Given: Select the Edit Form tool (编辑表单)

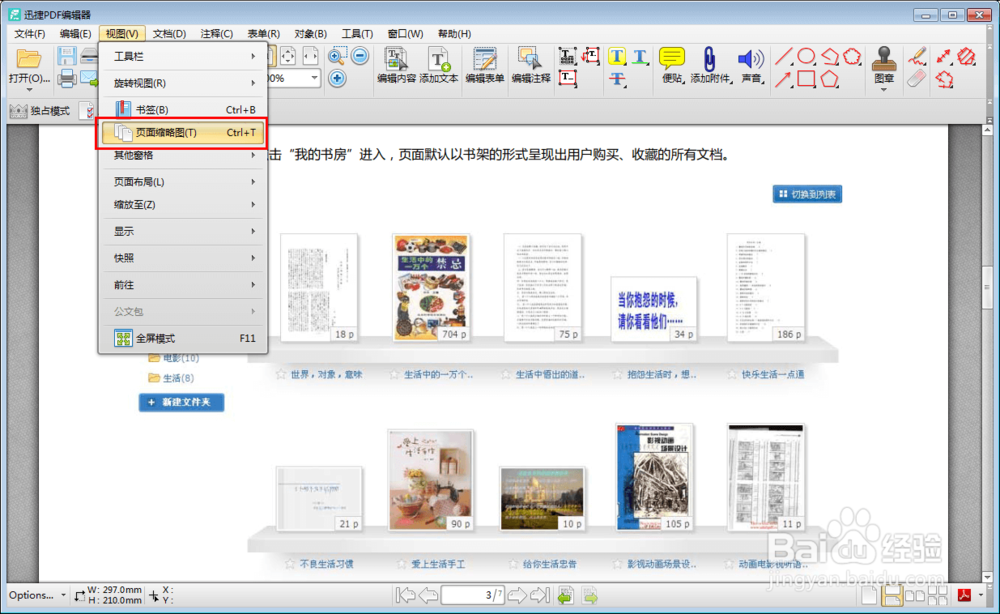Looking at the screenshot, I should pos(485,66).
